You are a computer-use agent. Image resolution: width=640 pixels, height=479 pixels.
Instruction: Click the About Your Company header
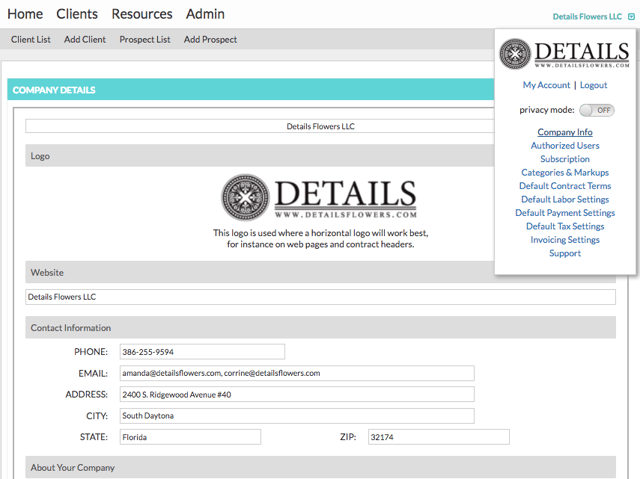[320, 468]
